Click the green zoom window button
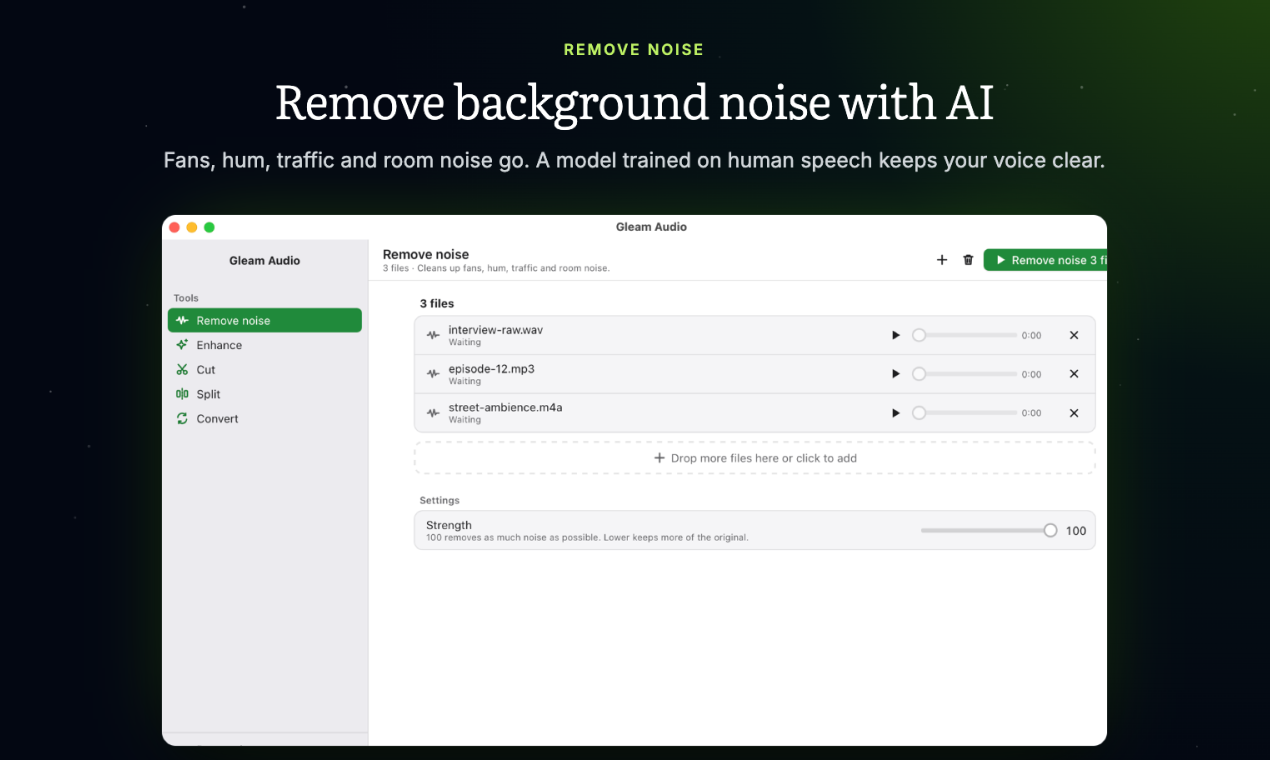The width and height of the screenshot is (1270, 760). (209, 227)
